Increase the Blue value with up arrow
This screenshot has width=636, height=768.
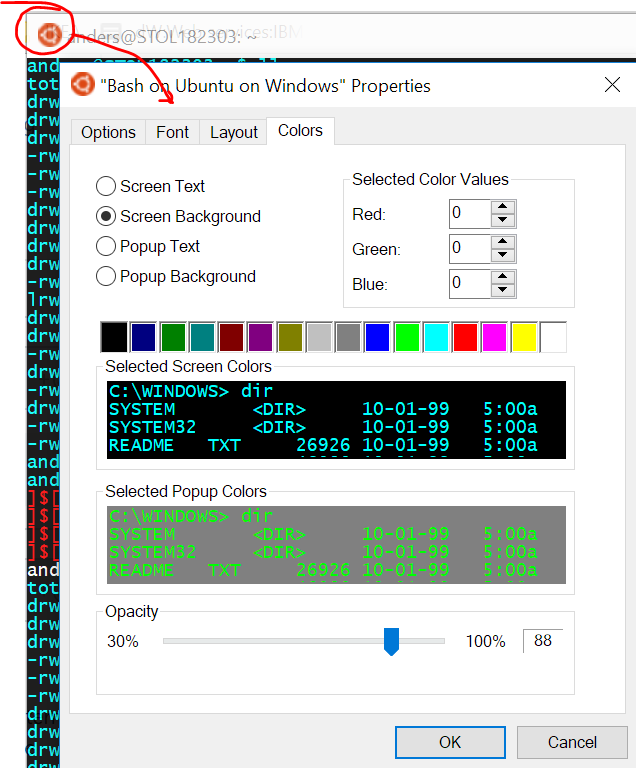click(502, 277)
